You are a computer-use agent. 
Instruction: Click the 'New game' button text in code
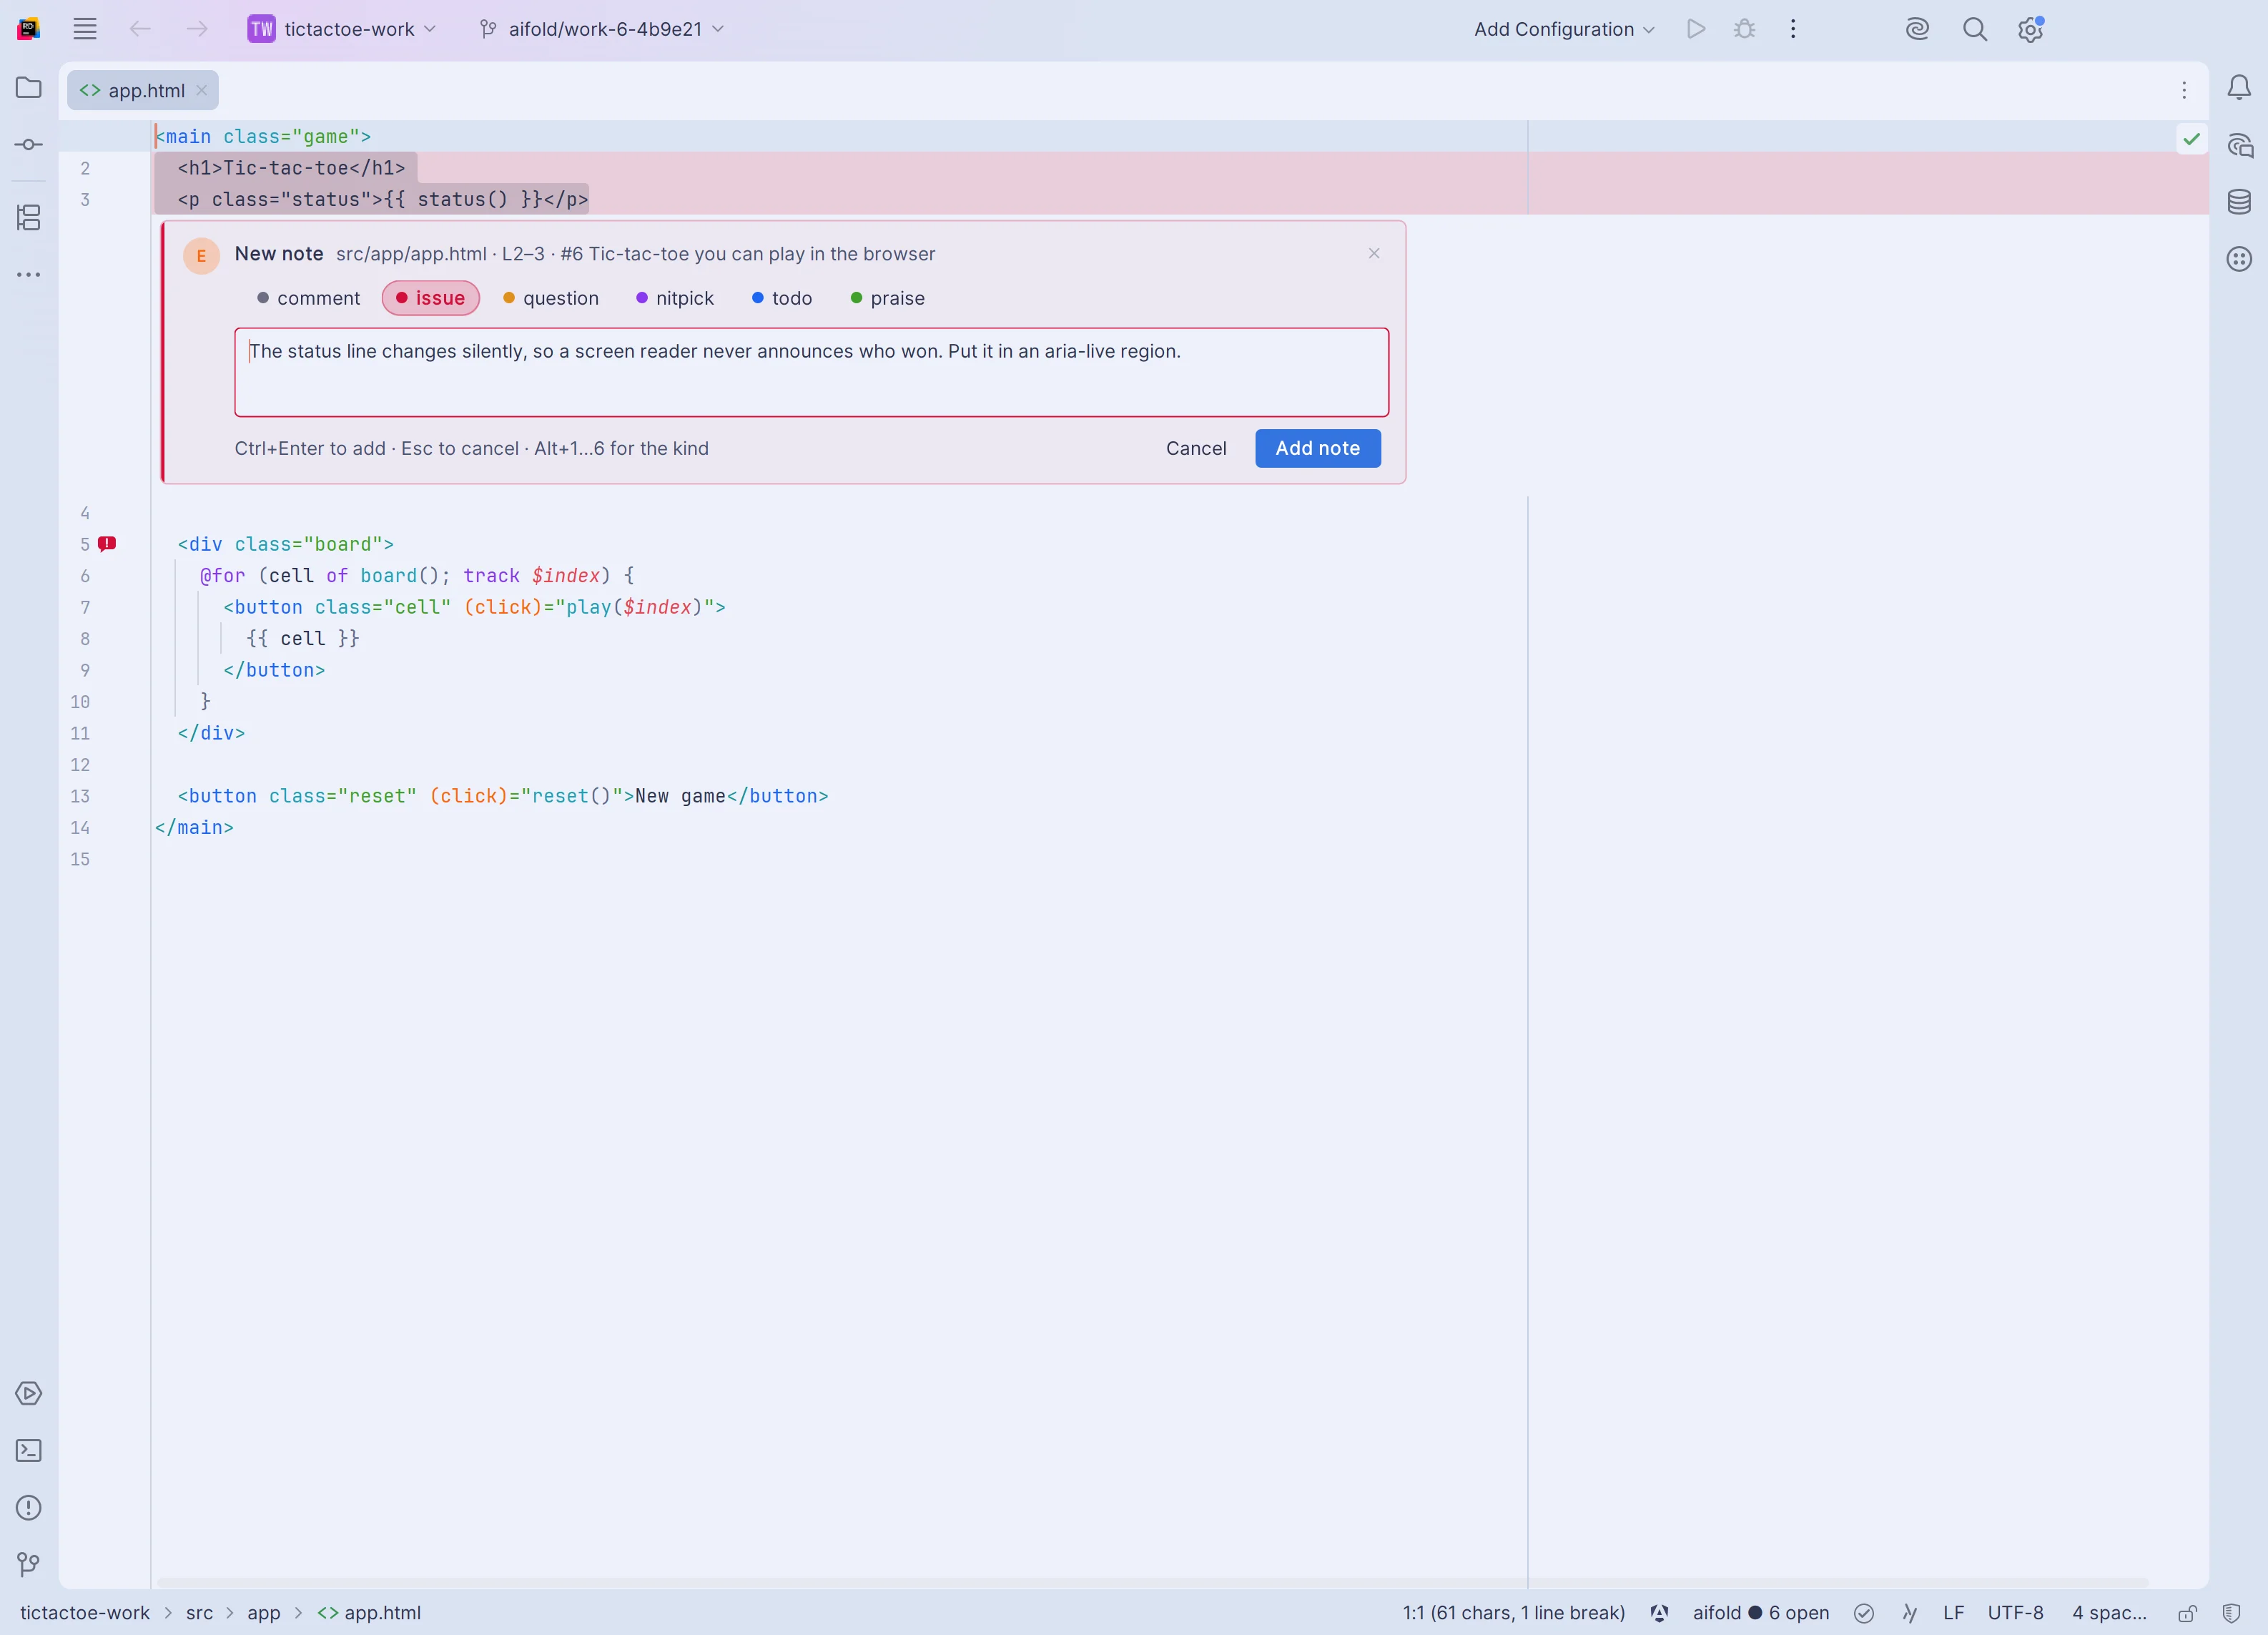click(680, 795)
